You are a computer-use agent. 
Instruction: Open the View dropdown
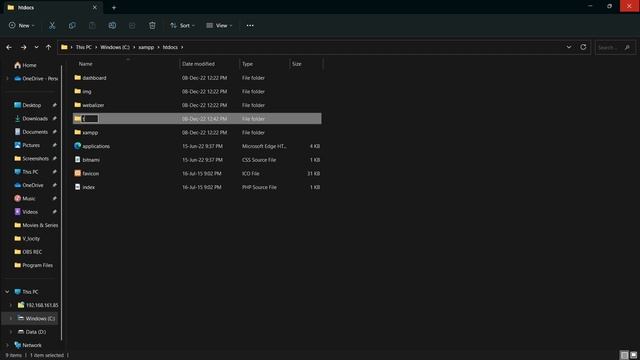click(x=219, y=25)
